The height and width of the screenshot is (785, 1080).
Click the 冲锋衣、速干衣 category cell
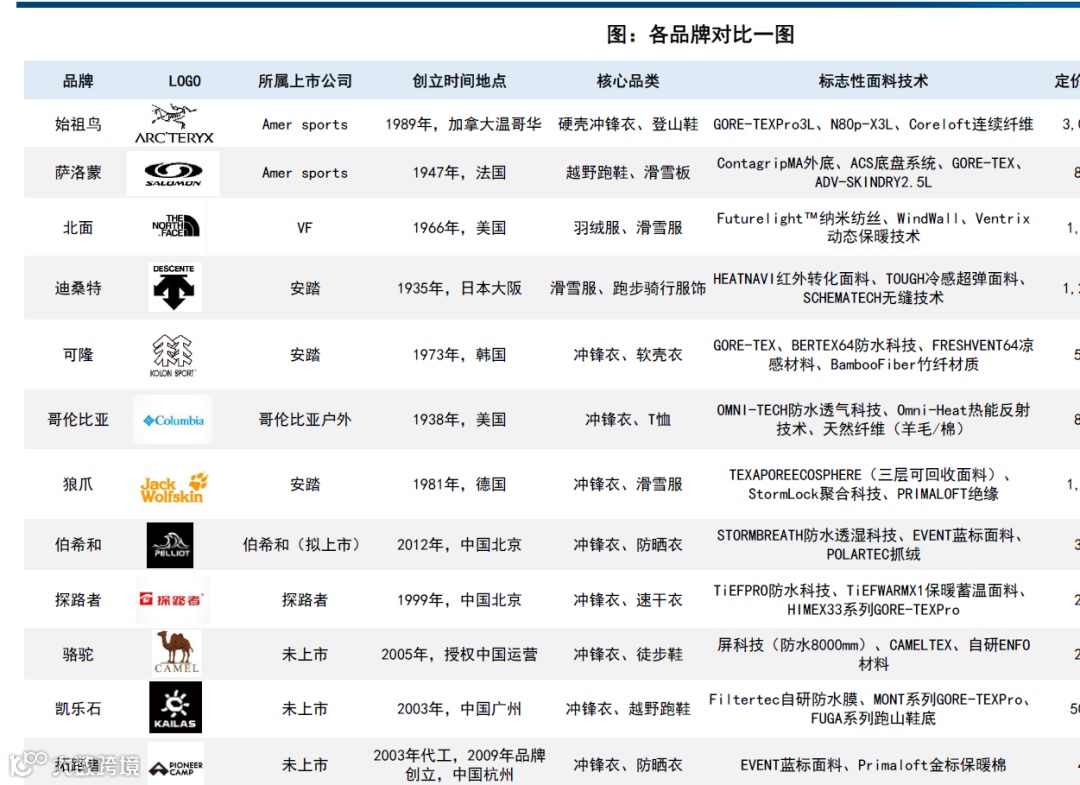628,600
